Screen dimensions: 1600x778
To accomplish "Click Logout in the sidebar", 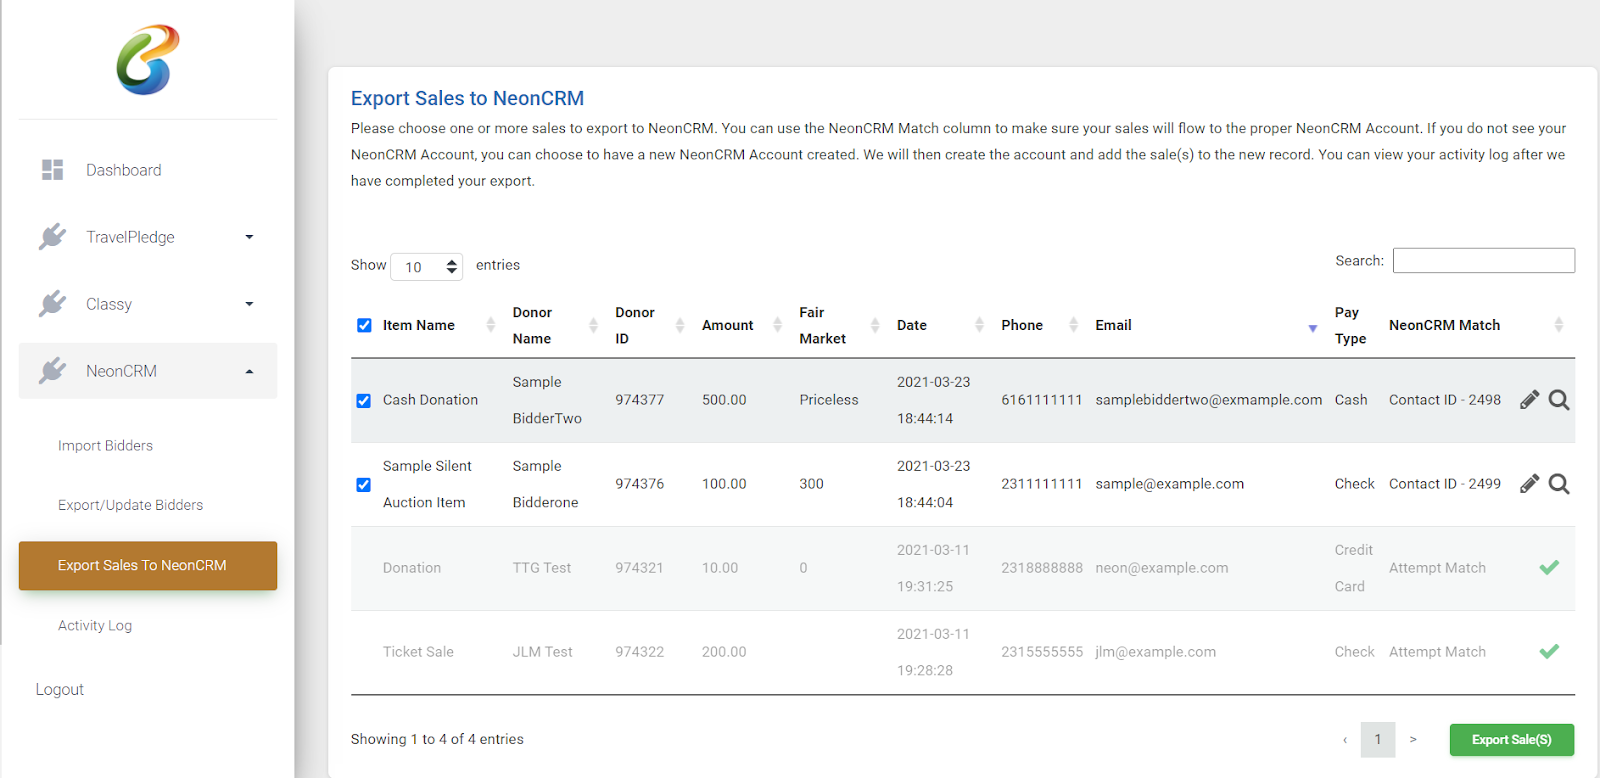I will tap(60, 690).
